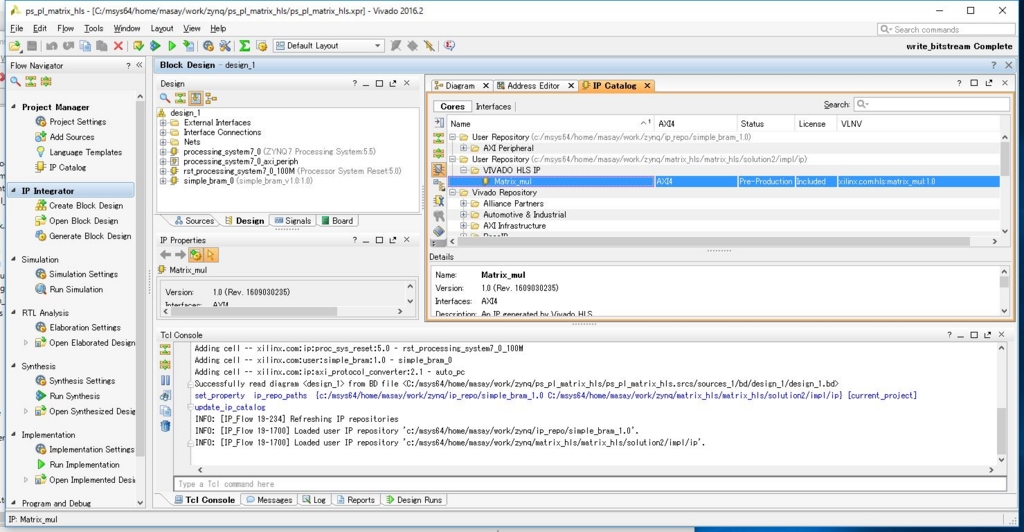Viewport: 1024px width, 532px height.
Task: Select the Interfaces tab in IP Catalog
Action: [493, 106]
